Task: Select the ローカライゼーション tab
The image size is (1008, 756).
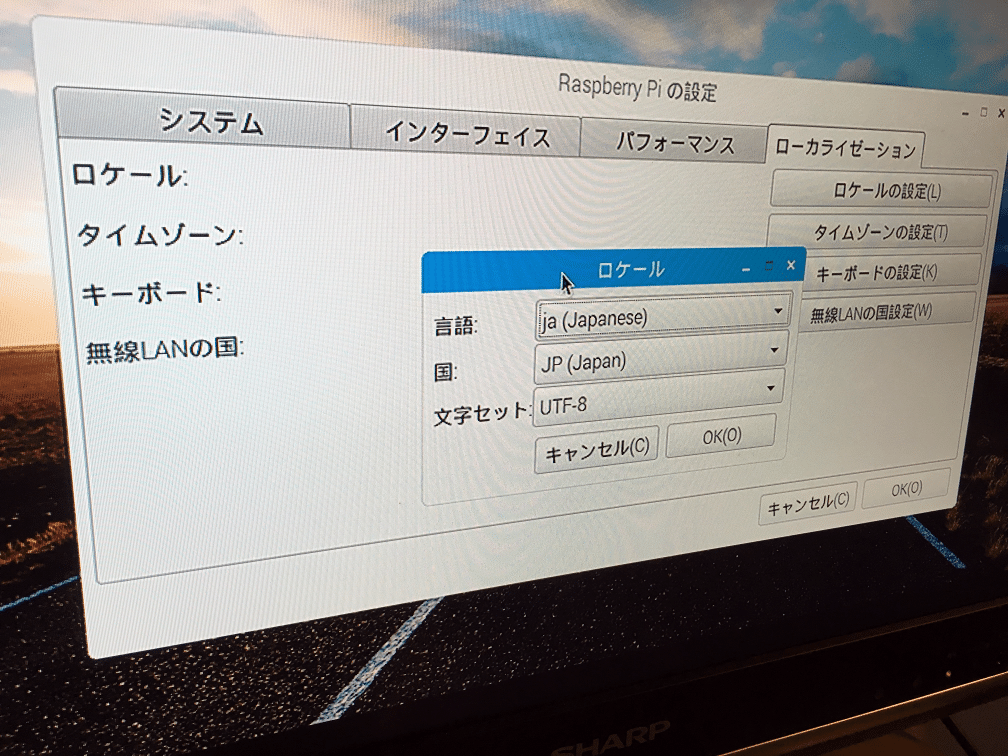Action: click(x=845, y=148)
